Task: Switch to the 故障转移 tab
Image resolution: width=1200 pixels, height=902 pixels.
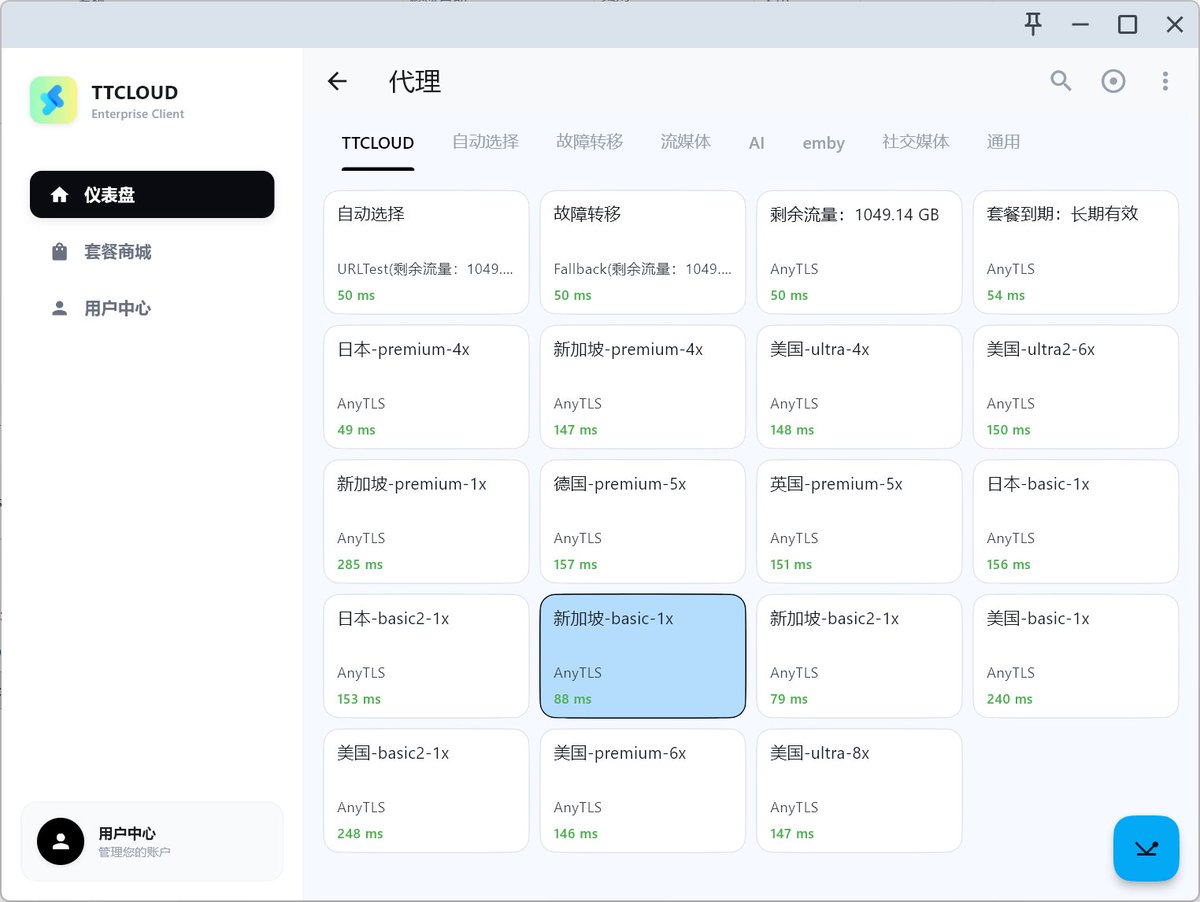Action: [590, 142]
